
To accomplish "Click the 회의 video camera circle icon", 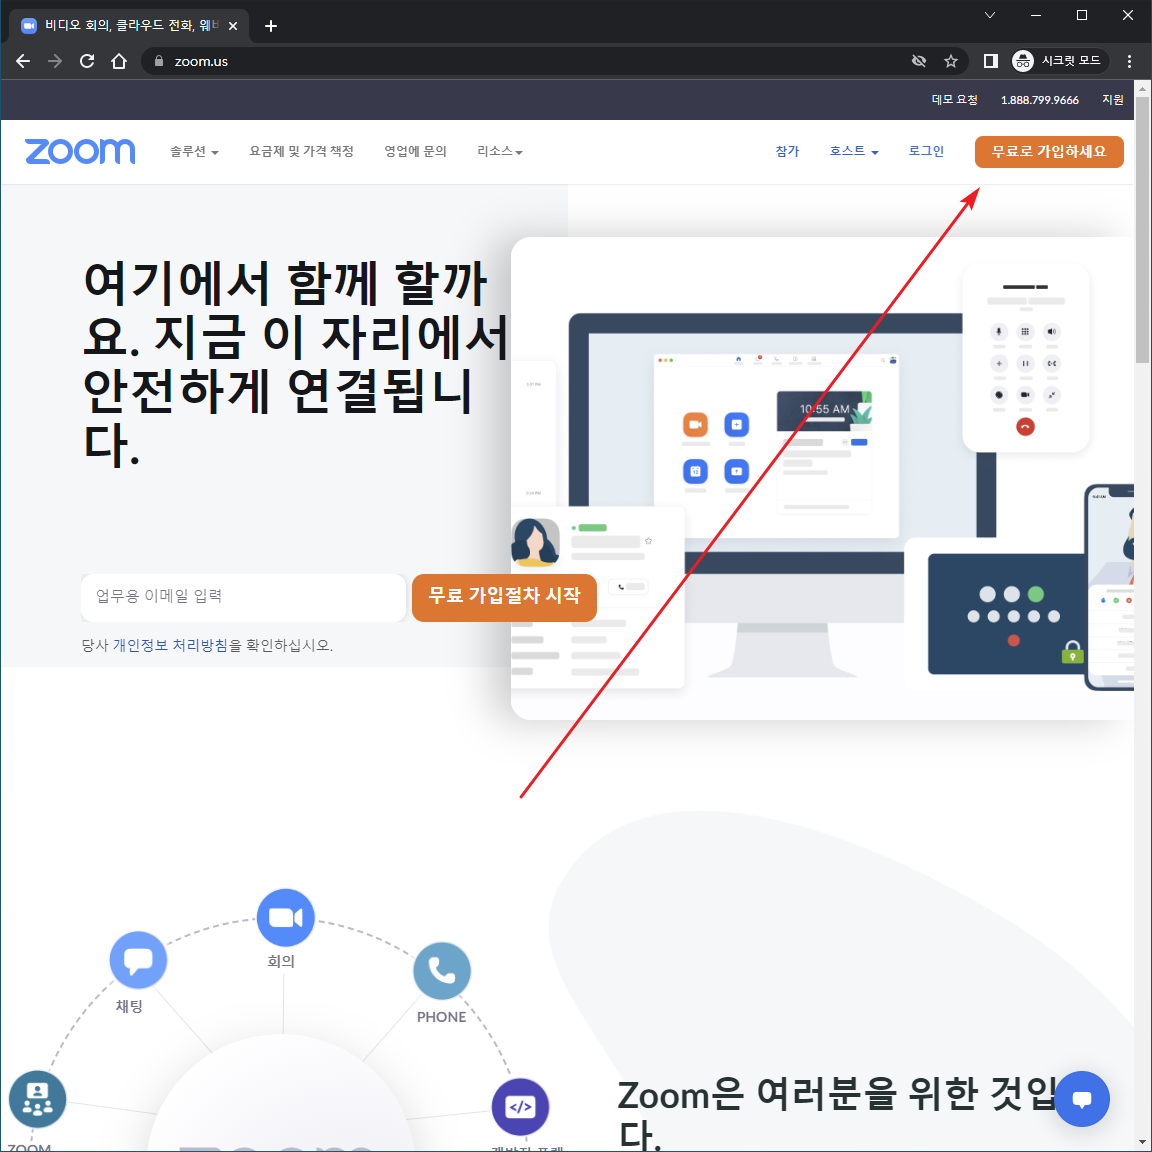I will coord(286,917).
